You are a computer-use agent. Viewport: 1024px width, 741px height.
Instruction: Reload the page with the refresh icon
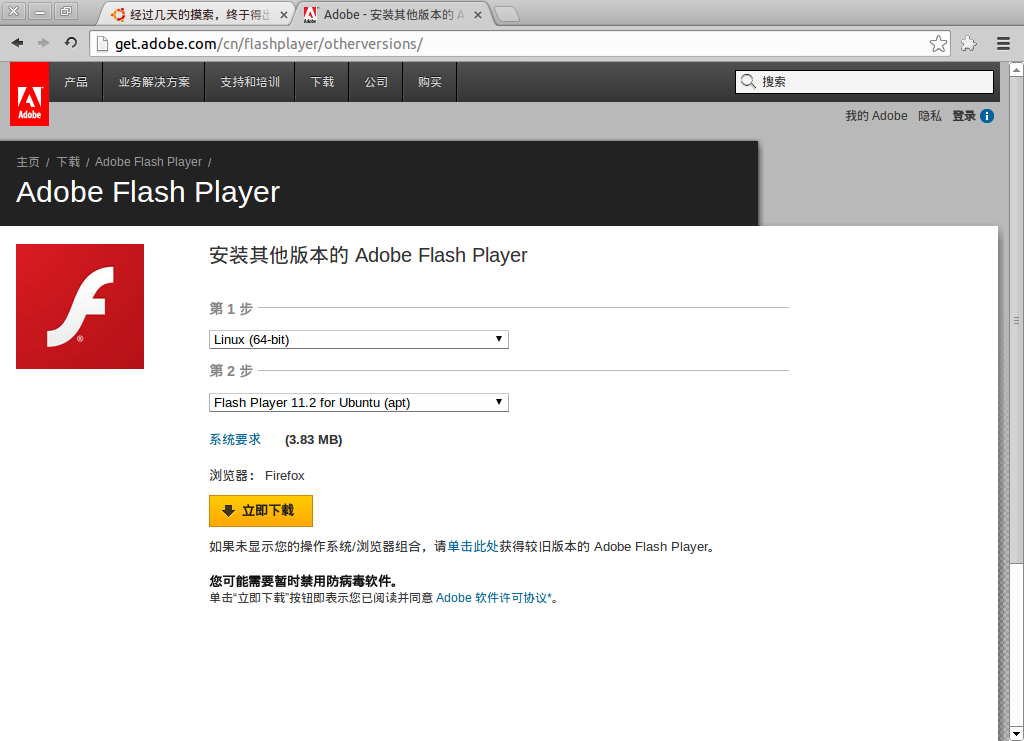click(x=71, y=43)
